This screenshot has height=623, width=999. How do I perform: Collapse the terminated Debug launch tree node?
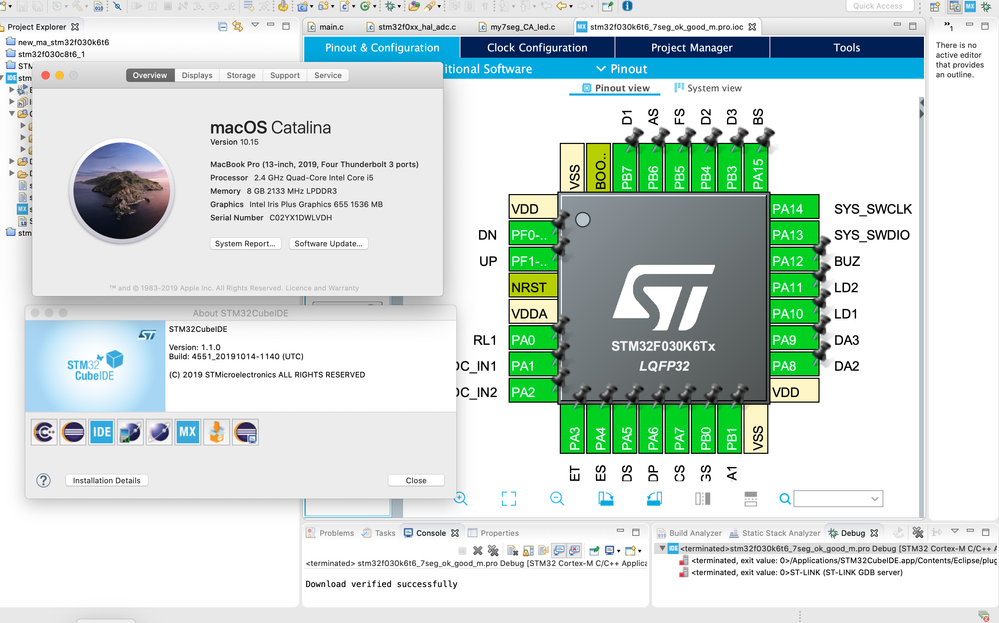[662, 548]
